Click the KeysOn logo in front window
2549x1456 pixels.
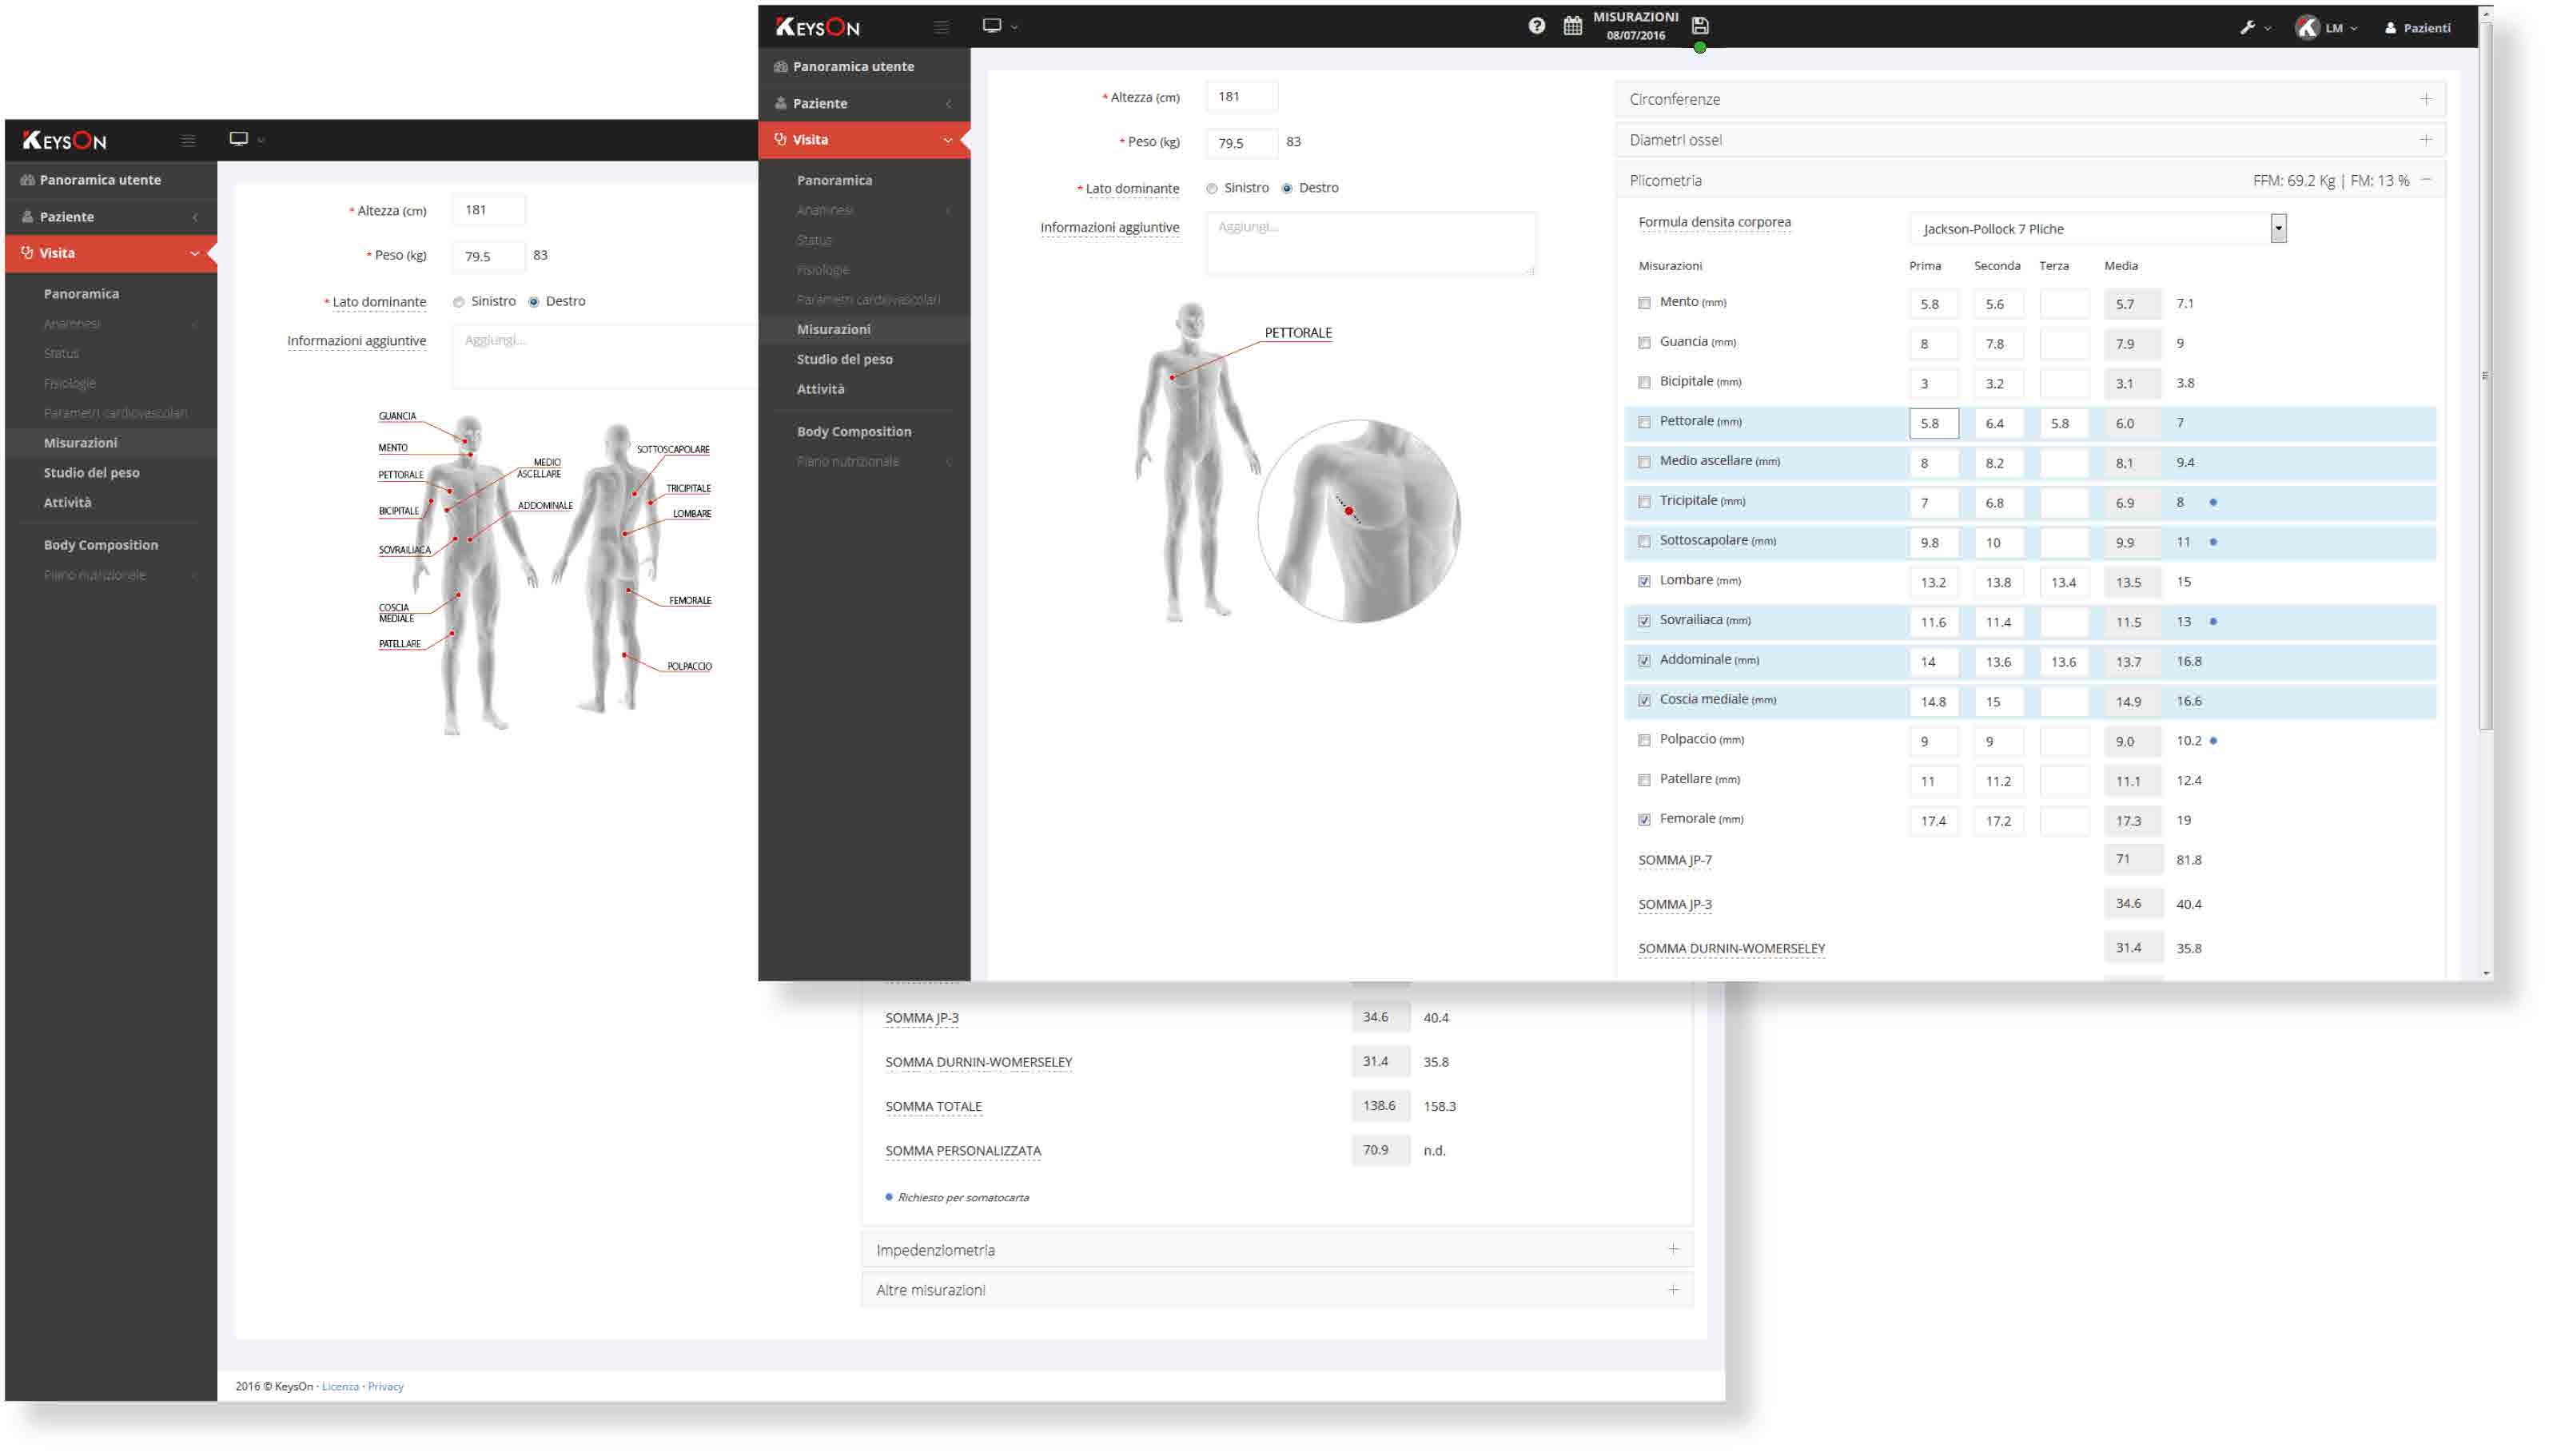817,27
